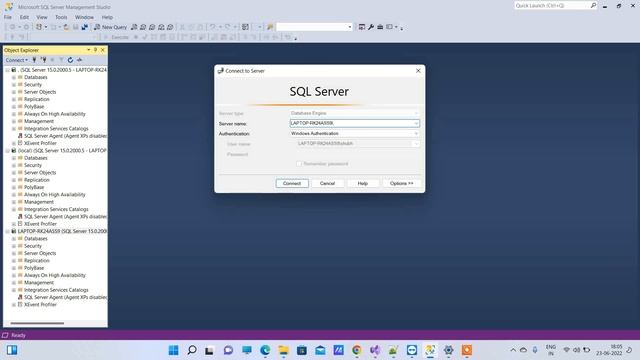This screenshot has width=640, height=360.
Task: Click the Open File folder icon in toolbar
Action: (66, 27)
